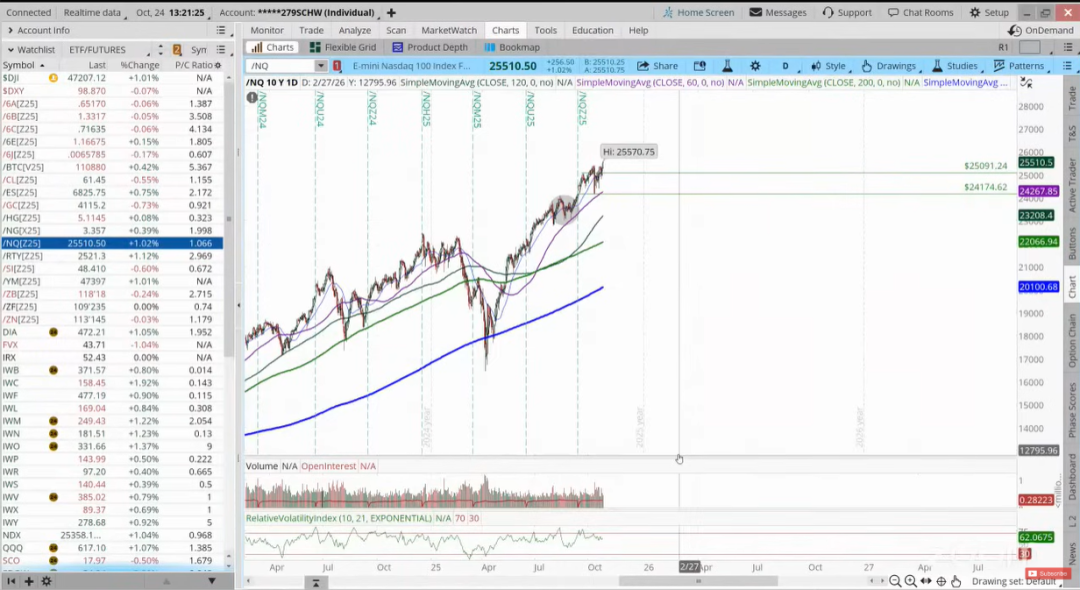The height and width of the screenshot is (590, 1080).
Task: Click the chart horizontal scrollbar thumb
Action: (x=698, y=581)
